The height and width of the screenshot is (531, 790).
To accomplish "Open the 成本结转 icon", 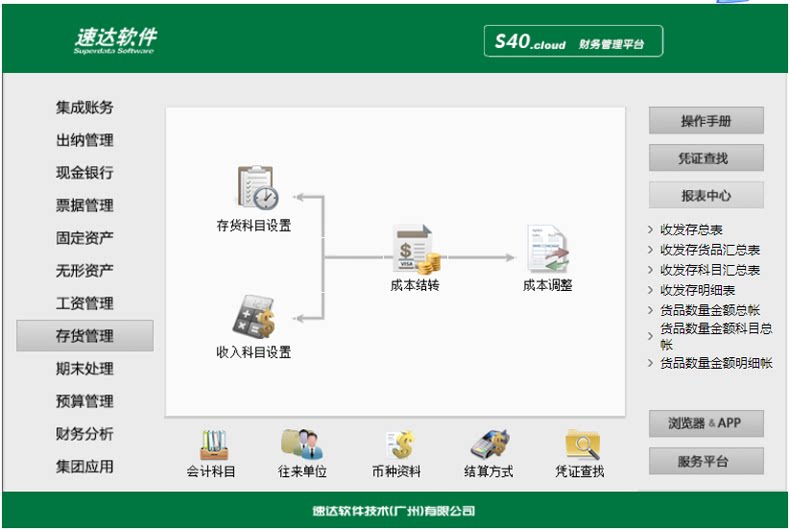I will pos(416,249).
